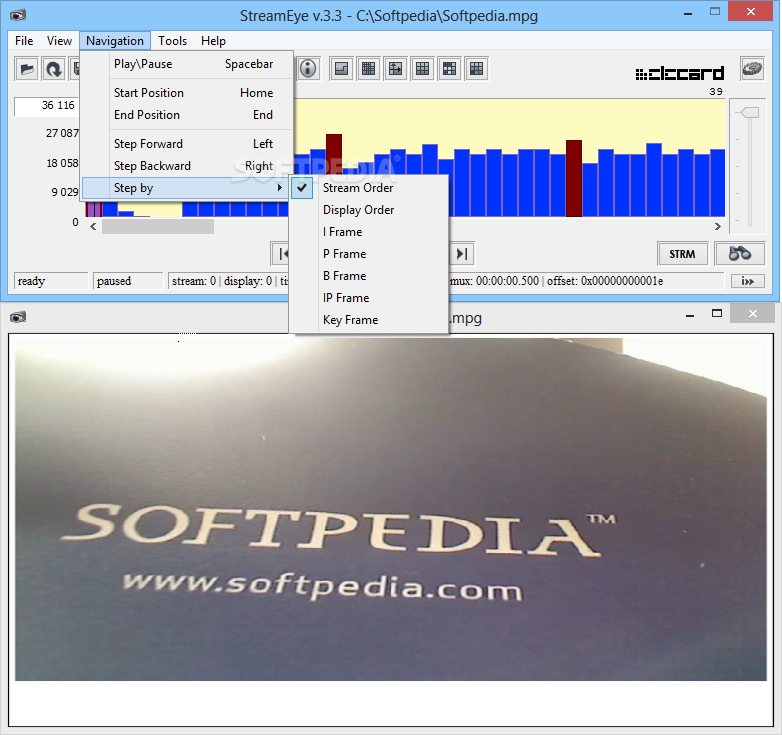The image size is (782, 735).
Task: Click the fourth grid view toolbar icon
Action: point(422,69)
